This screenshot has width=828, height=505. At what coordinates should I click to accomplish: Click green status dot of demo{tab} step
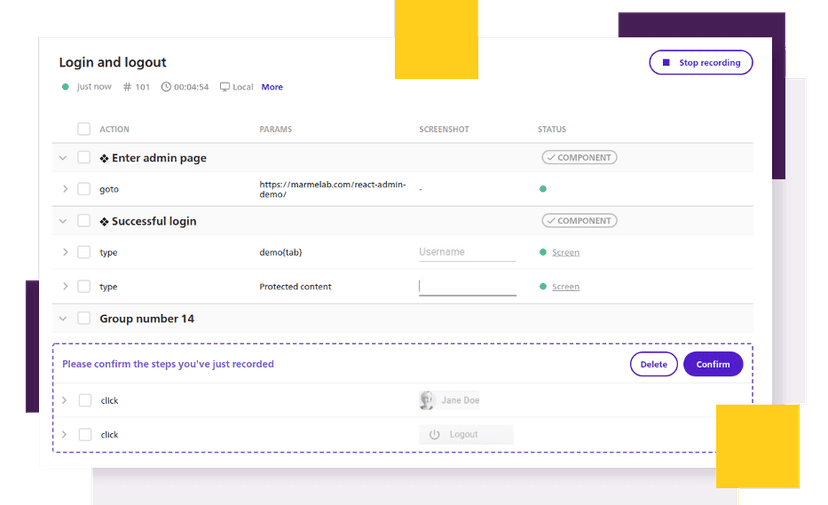(543, 252)
